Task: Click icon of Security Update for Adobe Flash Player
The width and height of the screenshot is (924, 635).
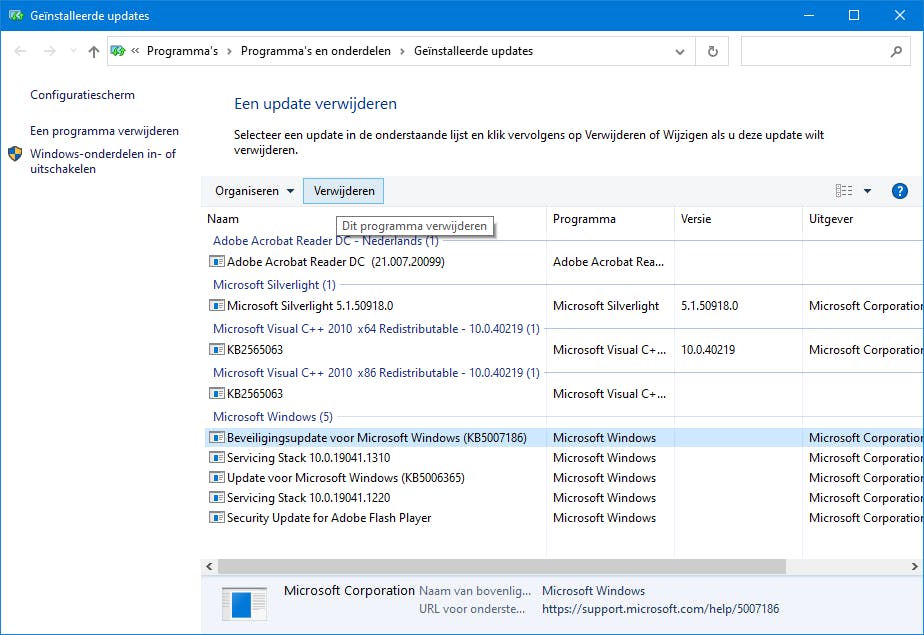Action: pos(217,518)
